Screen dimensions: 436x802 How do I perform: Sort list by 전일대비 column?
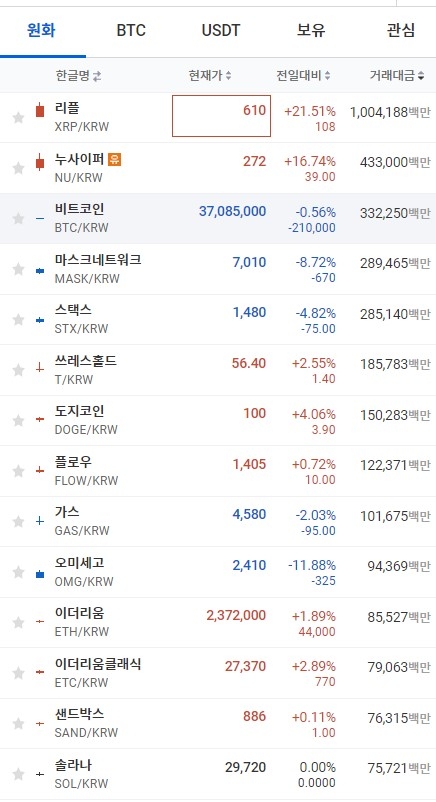(x=303, y=76)
